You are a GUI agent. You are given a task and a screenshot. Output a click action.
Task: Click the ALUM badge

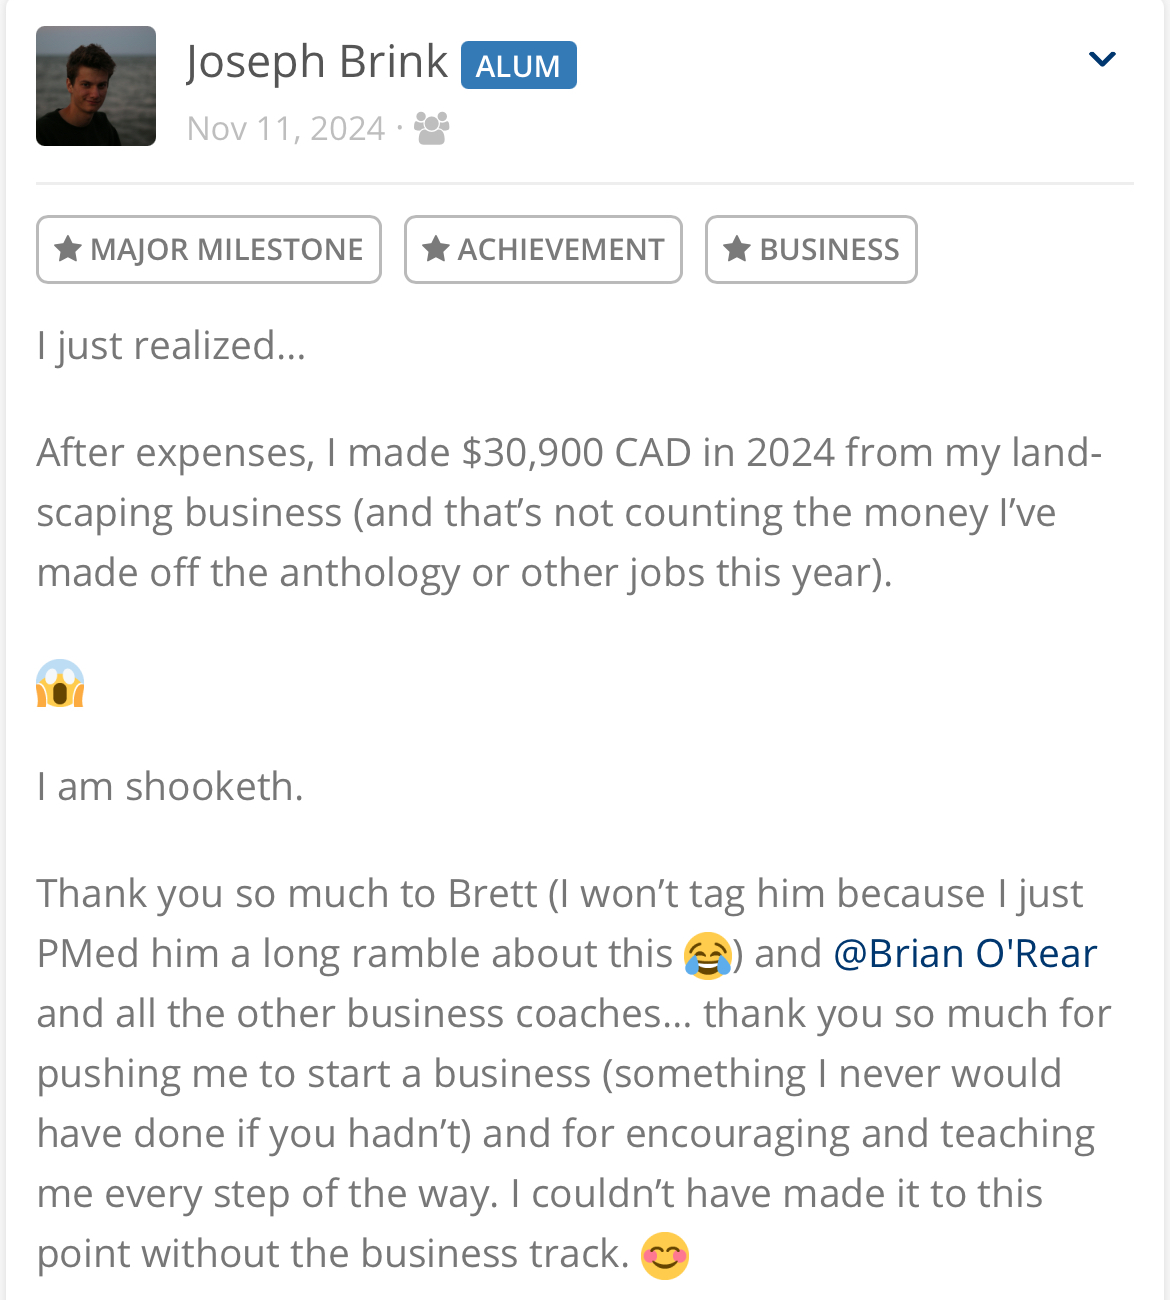coord(518,66)
